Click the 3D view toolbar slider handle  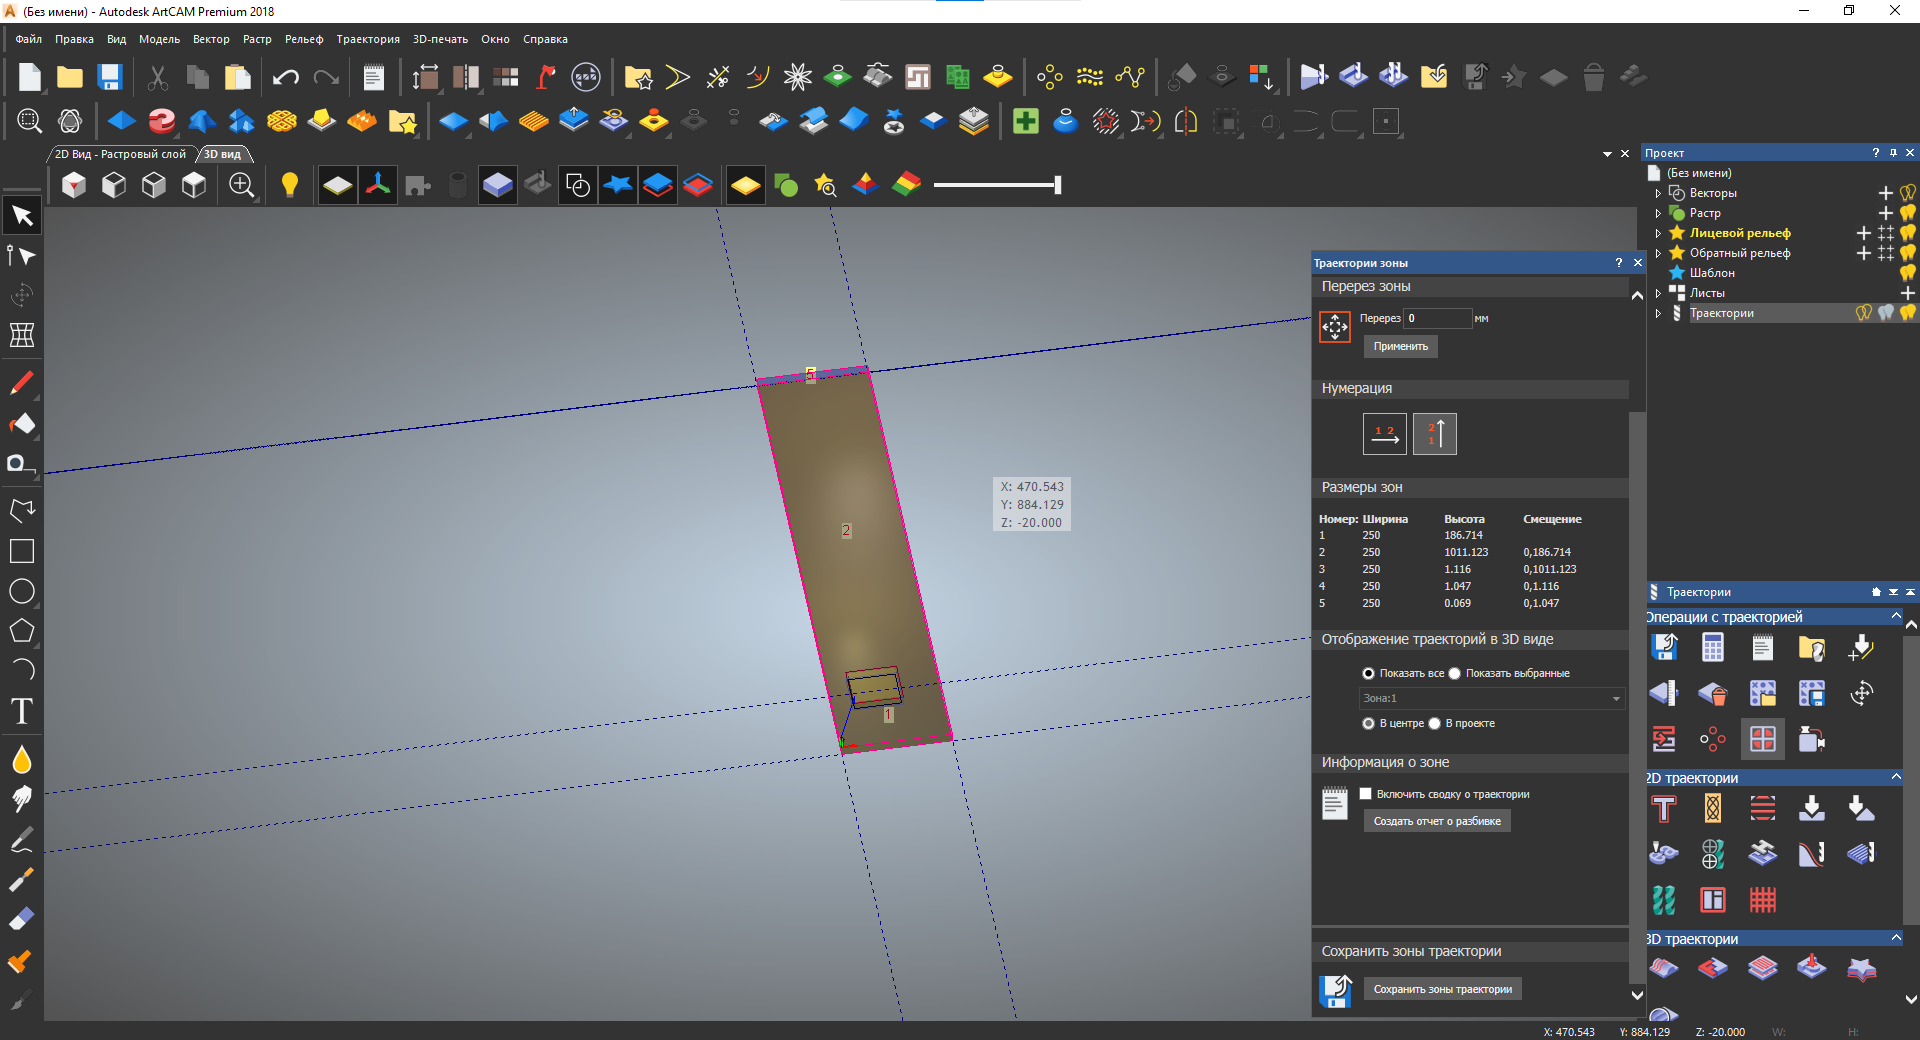[x=1057, y=185]
